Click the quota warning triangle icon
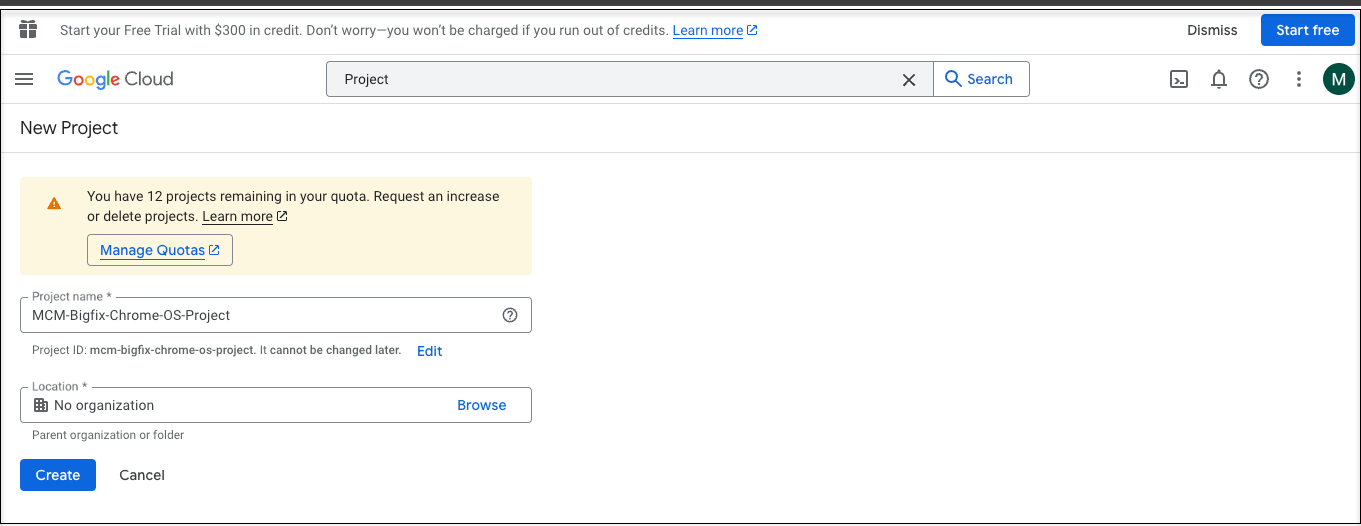This screenshot has width=1361, height=526. (54, 203)
